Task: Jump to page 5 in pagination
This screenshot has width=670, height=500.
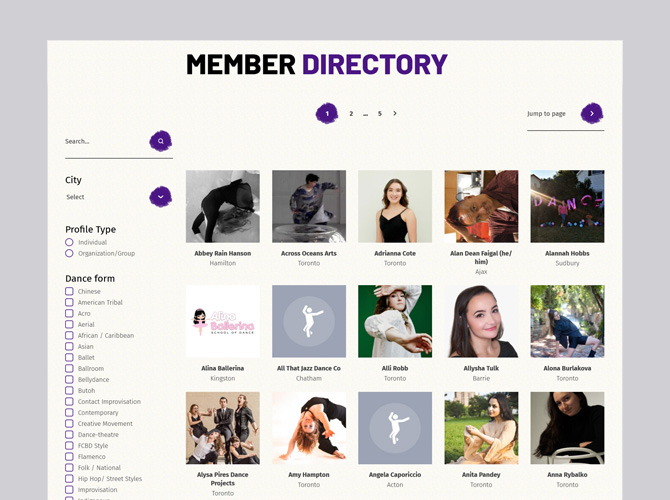Action: [x=379, y=114]
